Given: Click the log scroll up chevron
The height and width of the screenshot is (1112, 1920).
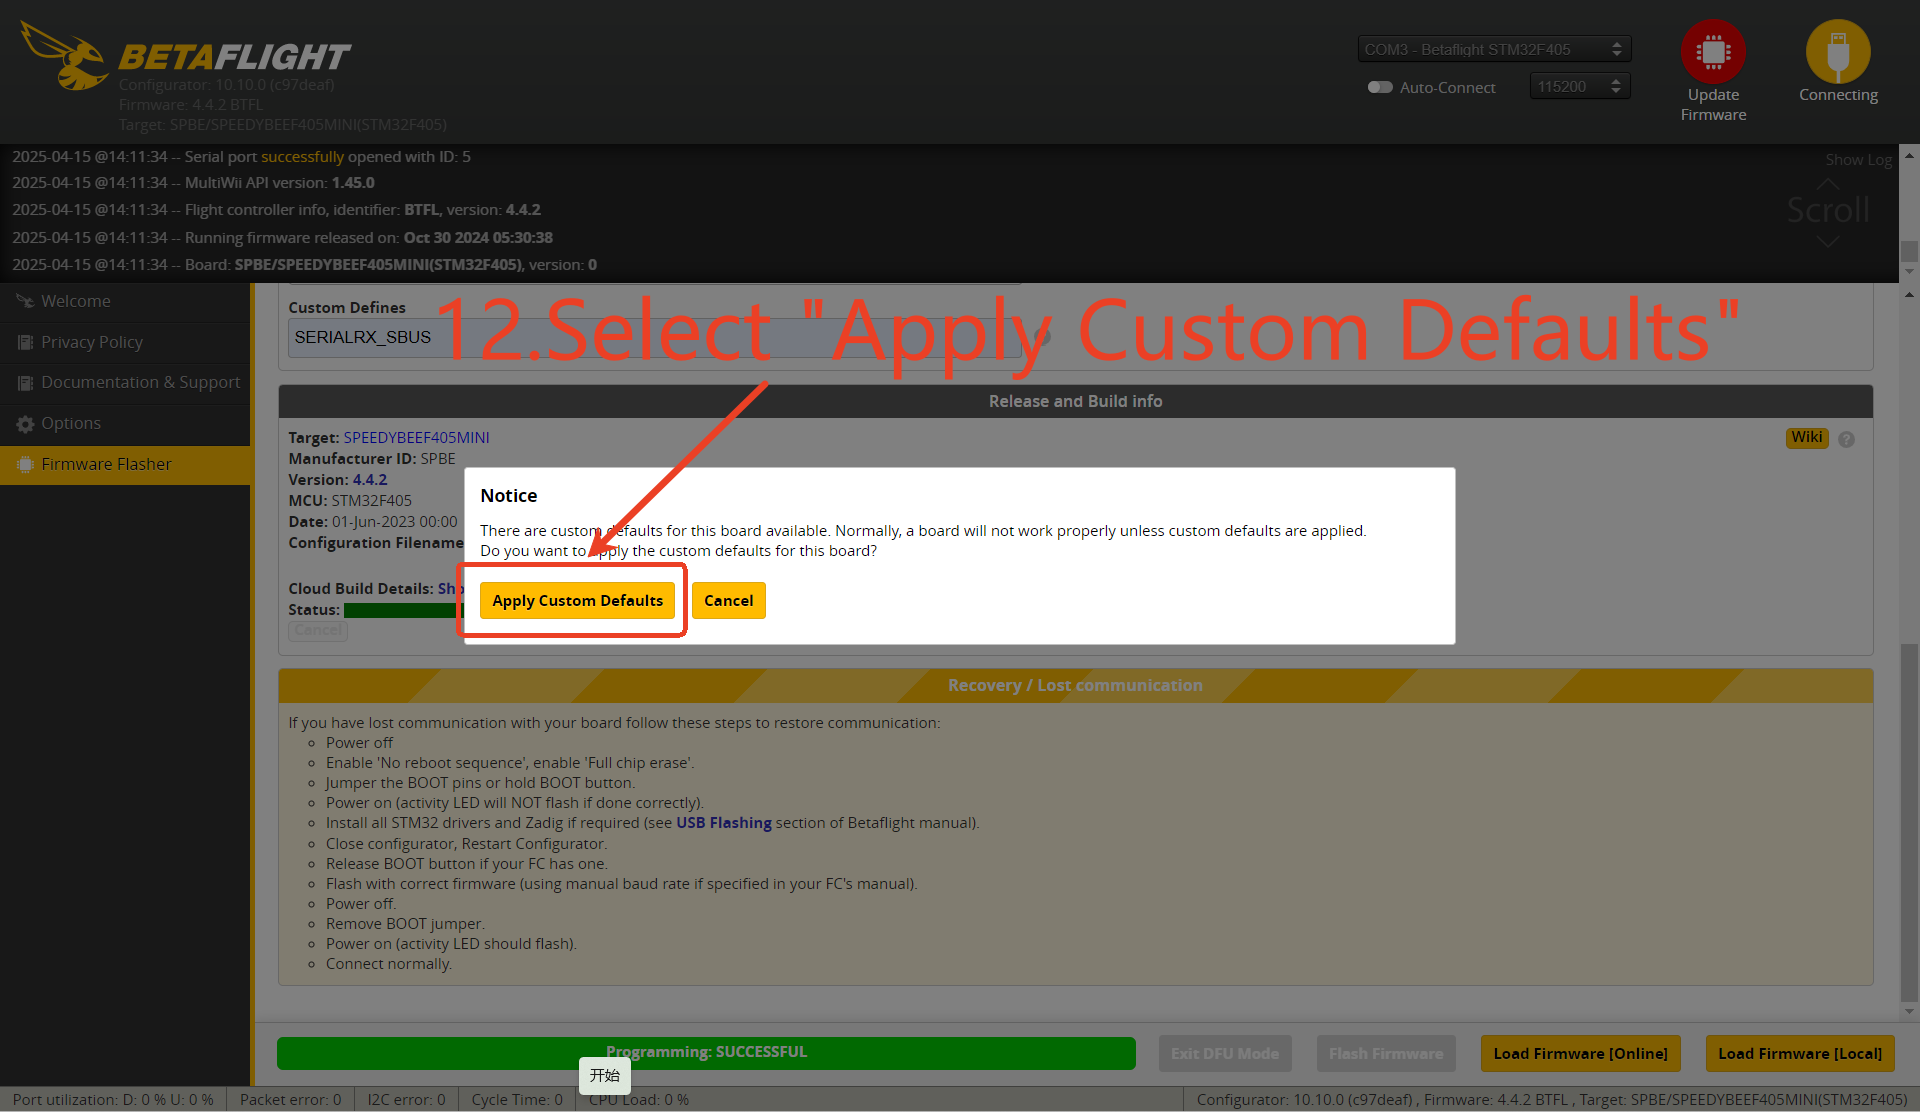Looking at the screenshot, I should (x=1828, y=184).
